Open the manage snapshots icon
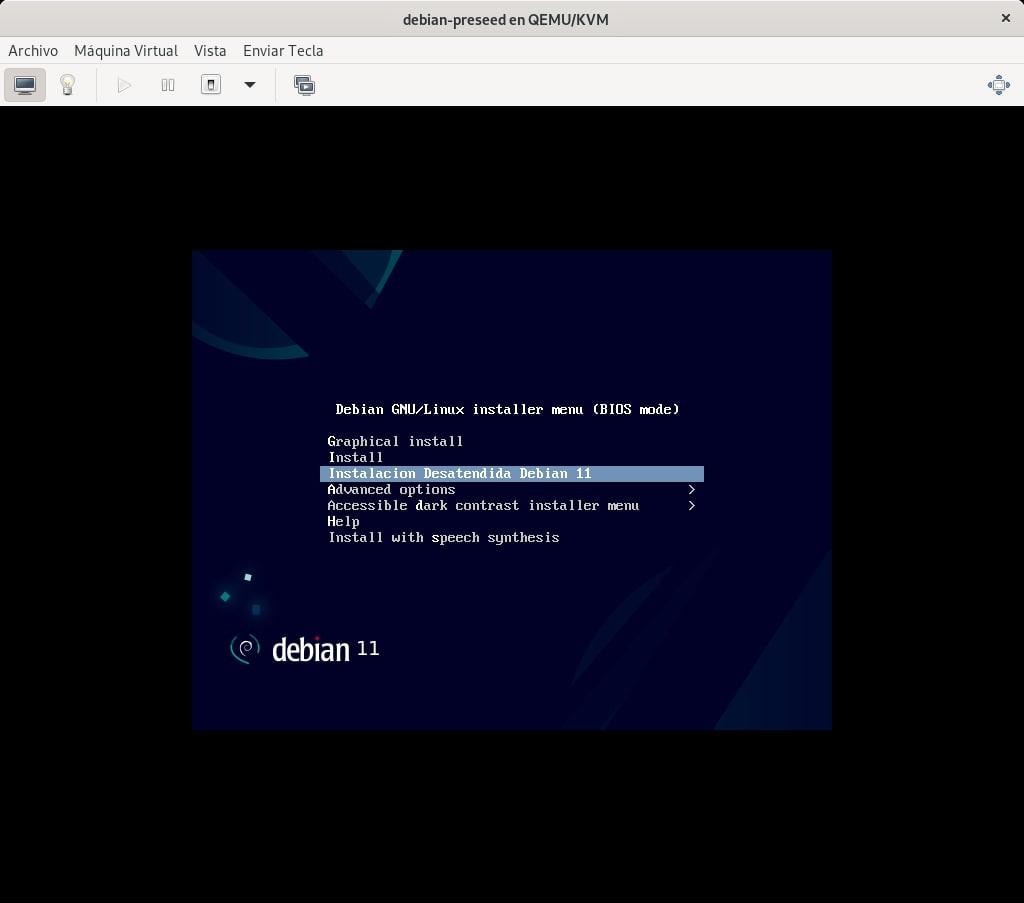Screen dimensions: 1024x903 click(x=304, y=85)
